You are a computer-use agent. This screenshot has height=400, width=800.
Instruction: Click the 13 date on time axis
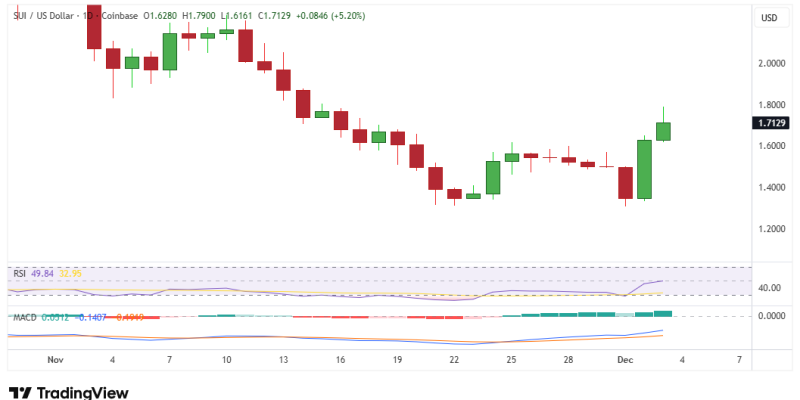click(284, 358)
